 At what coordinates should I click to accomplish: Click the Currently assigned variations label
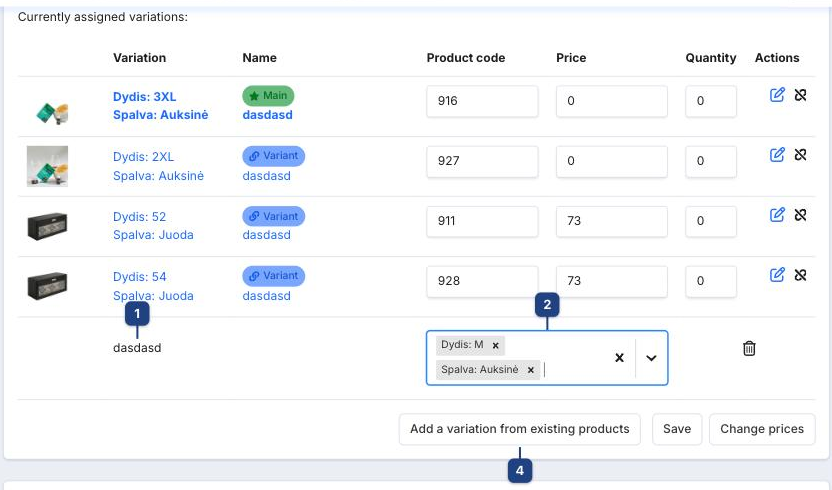(x=102, y=17)
